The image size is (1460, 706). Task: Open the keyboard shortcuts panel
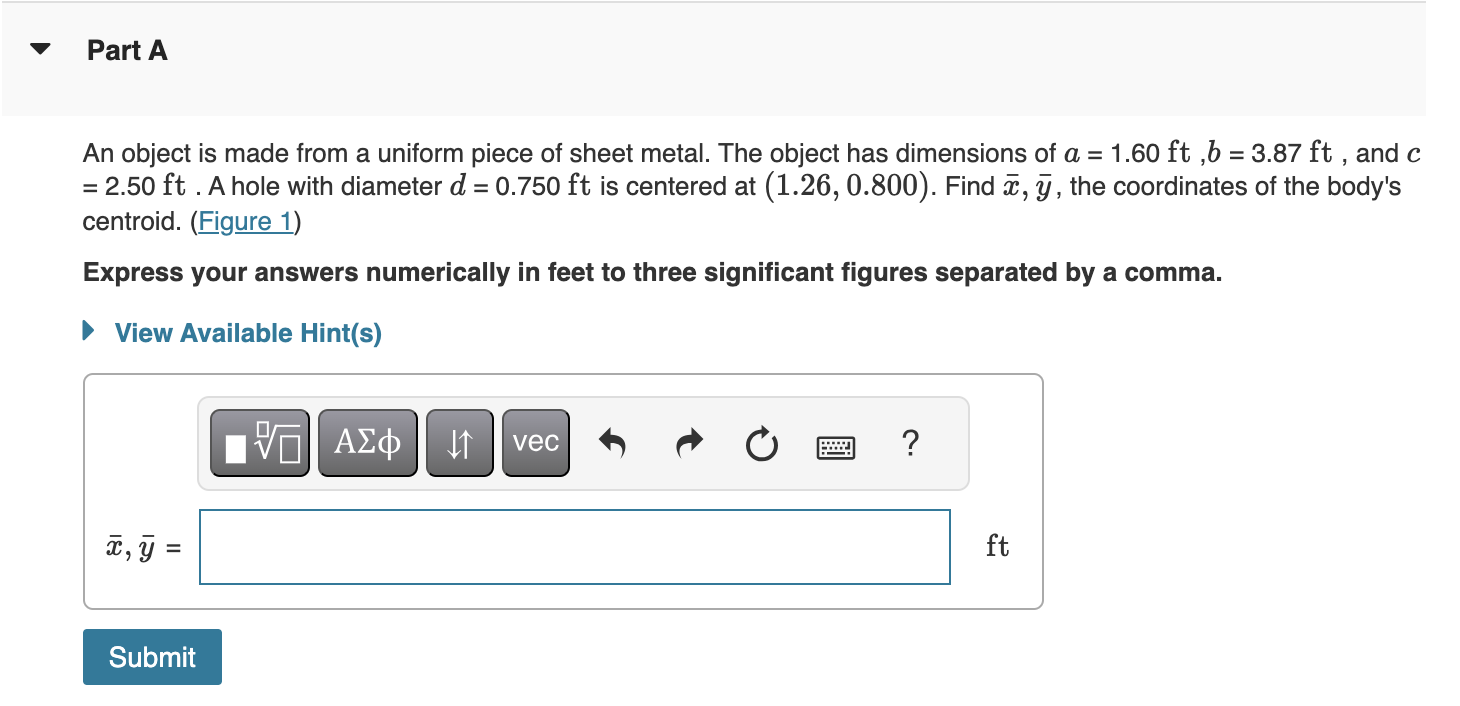coord(835,447)
